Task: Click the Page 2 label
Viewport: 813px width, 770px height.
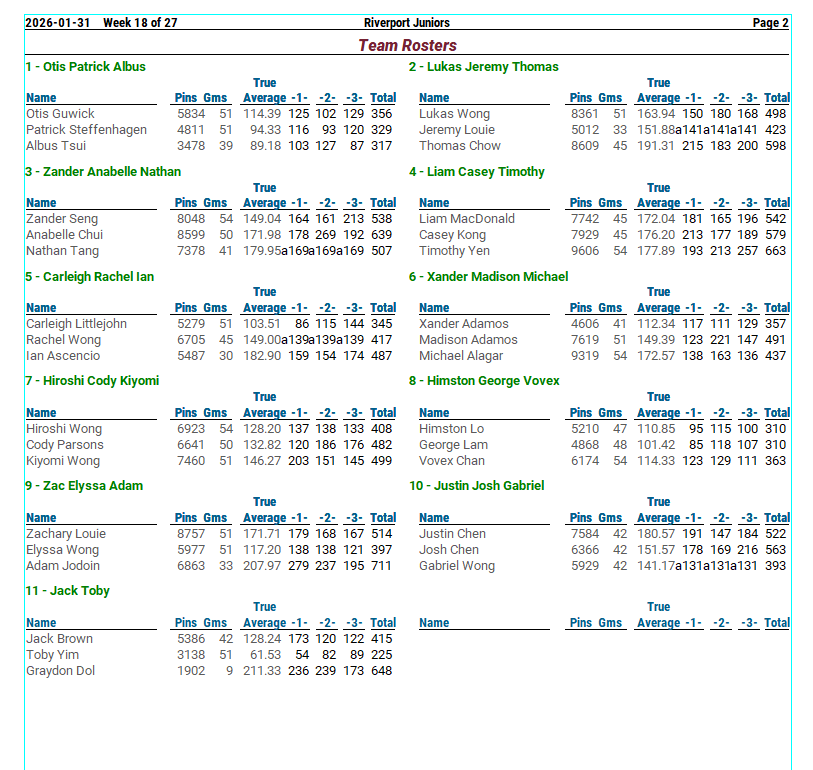Action: [x=770, y=23]
